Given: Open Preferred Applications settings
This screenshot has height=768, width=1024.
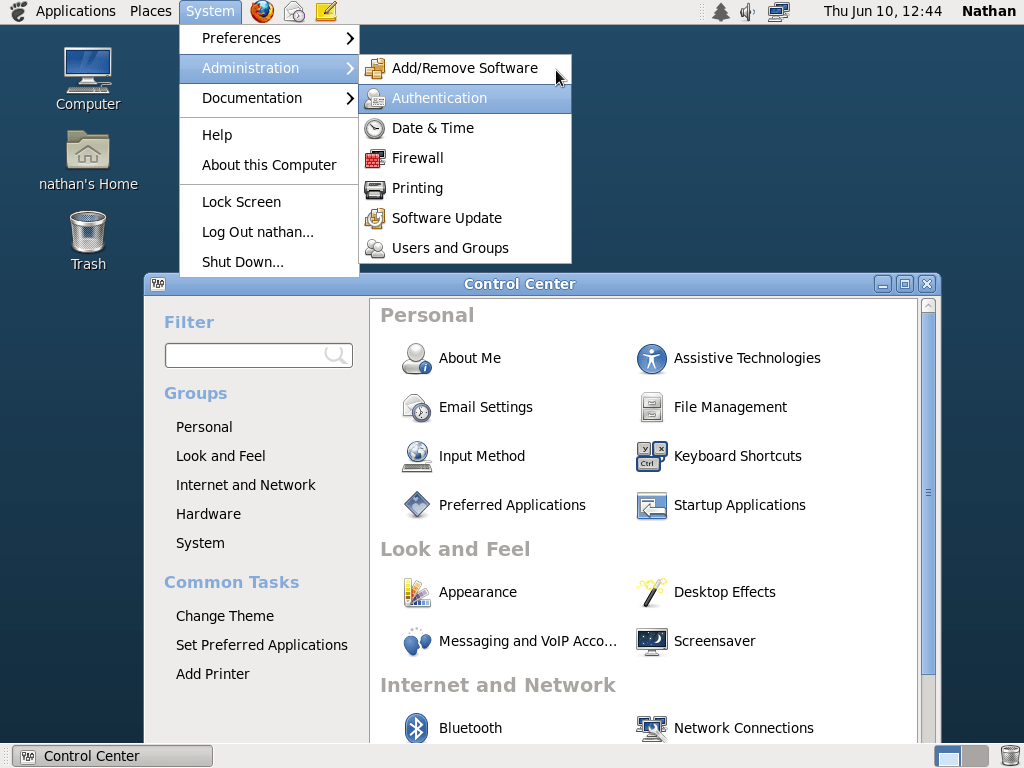Looking at the screenshot, I should tap(416, 505).
